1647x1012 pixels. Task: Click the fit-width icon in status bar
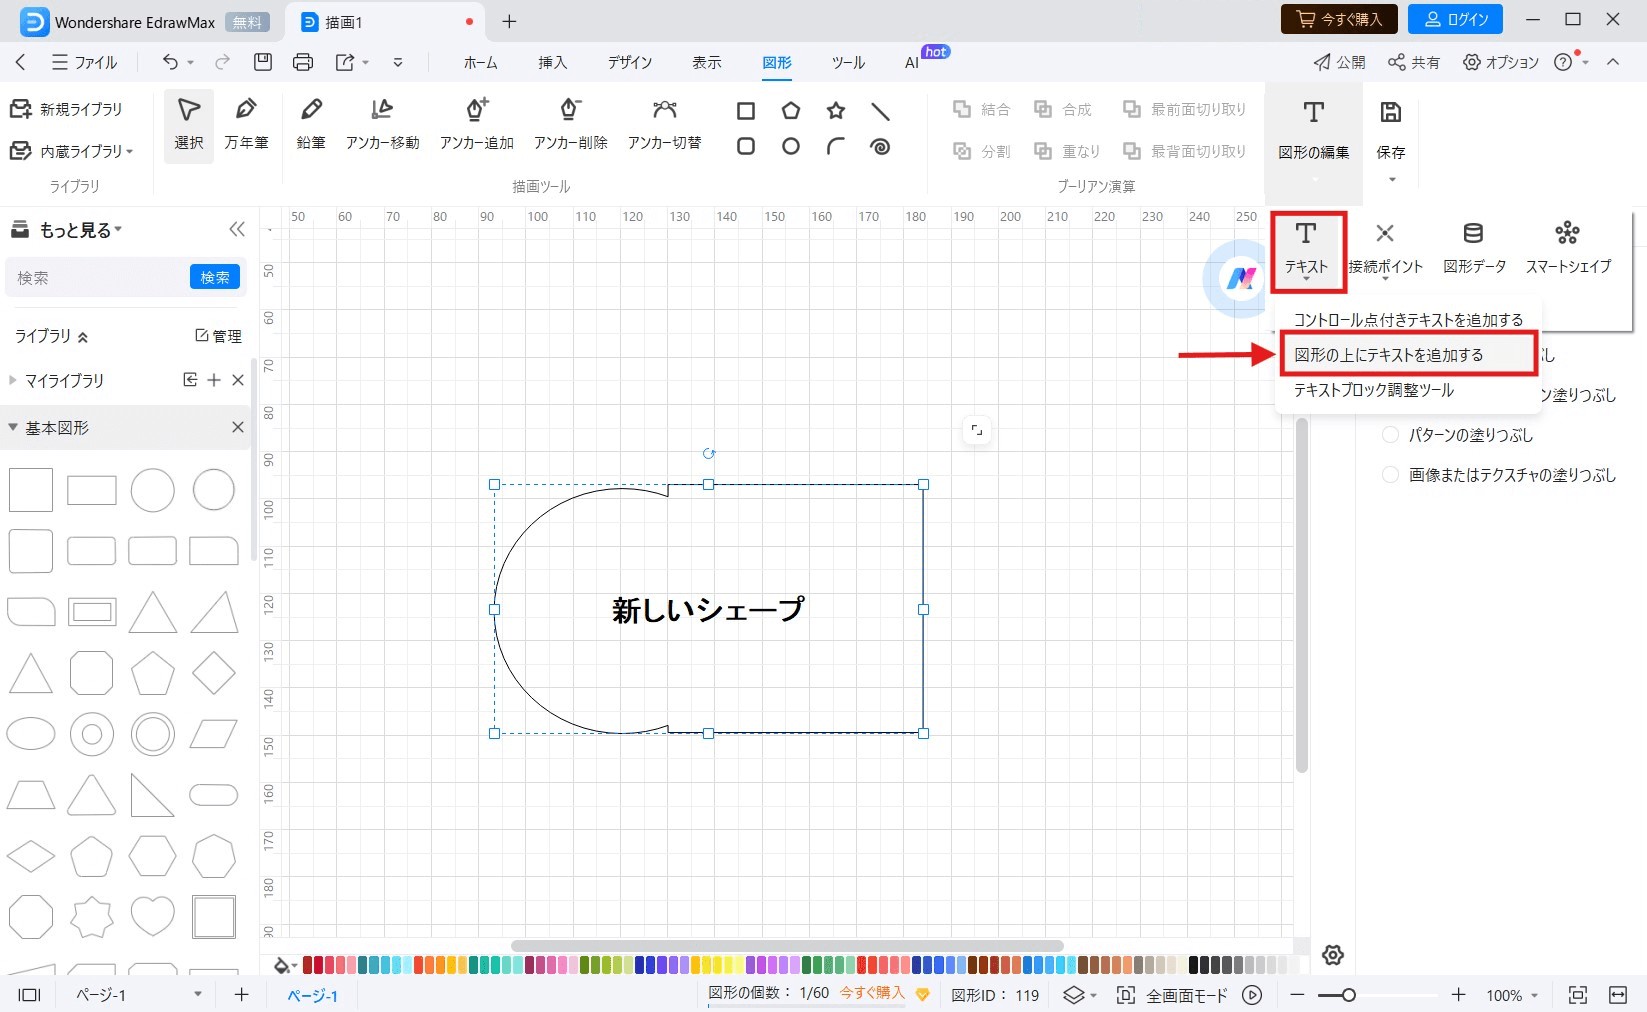pos(1617,995)
